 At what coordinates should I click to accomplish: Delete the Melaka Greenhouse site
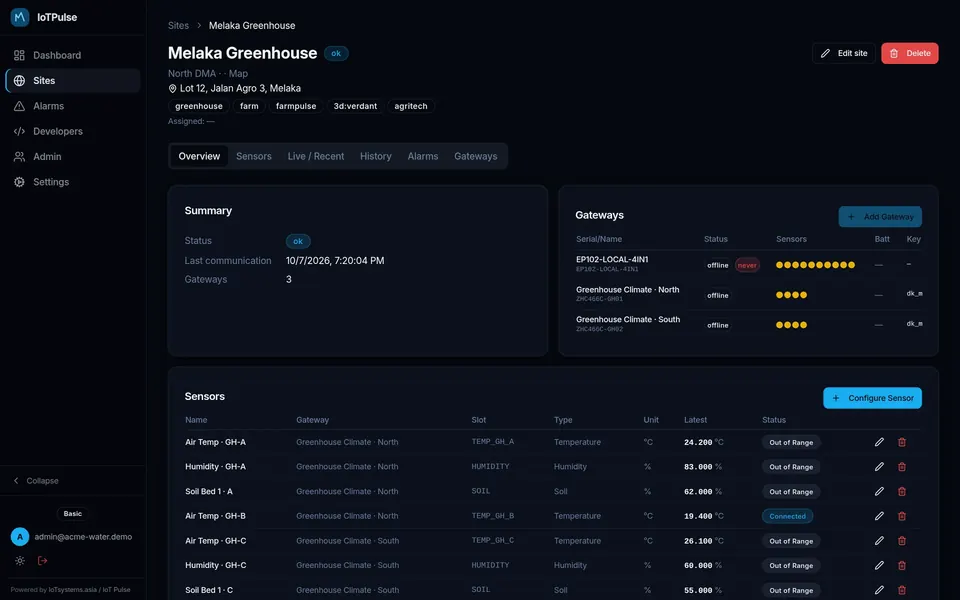(909, 53)
